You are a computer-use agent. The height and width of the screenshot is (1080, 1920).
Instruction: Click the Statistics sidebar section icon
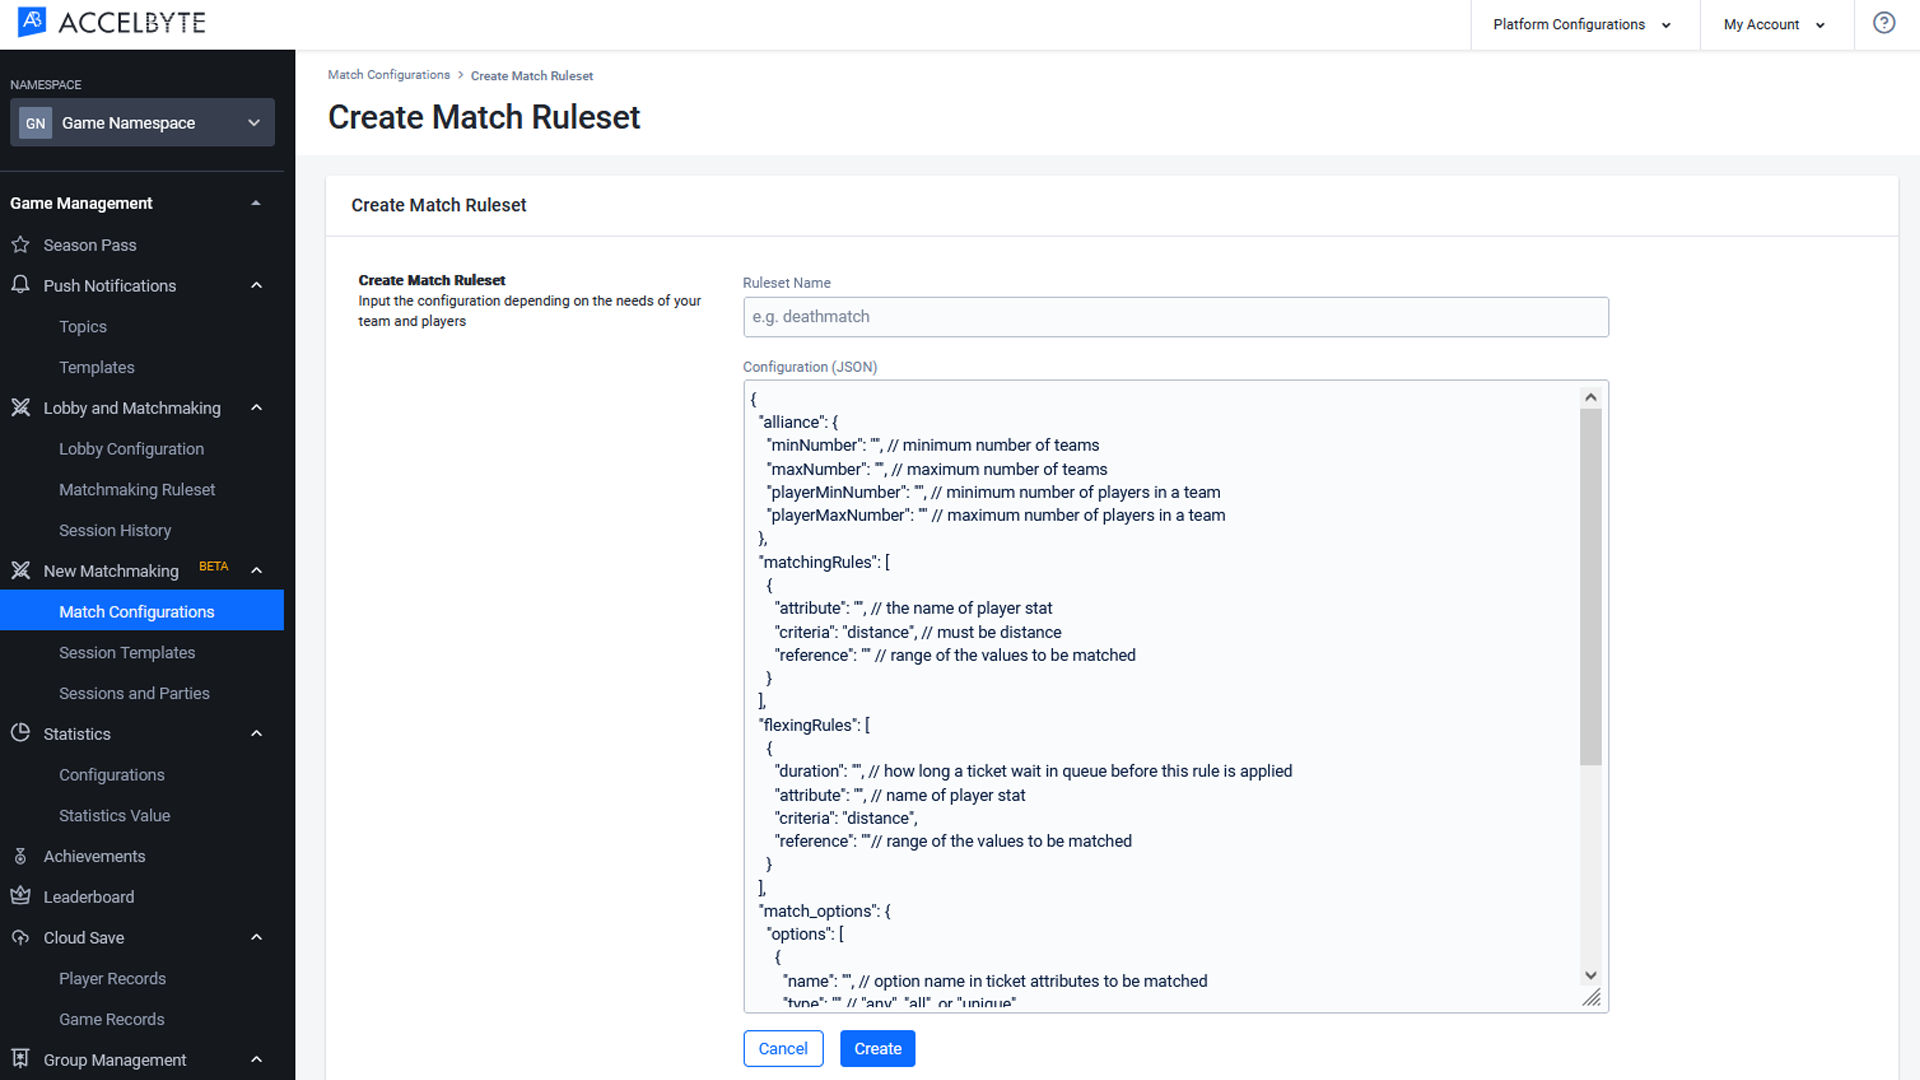click(x=20, y=732)
